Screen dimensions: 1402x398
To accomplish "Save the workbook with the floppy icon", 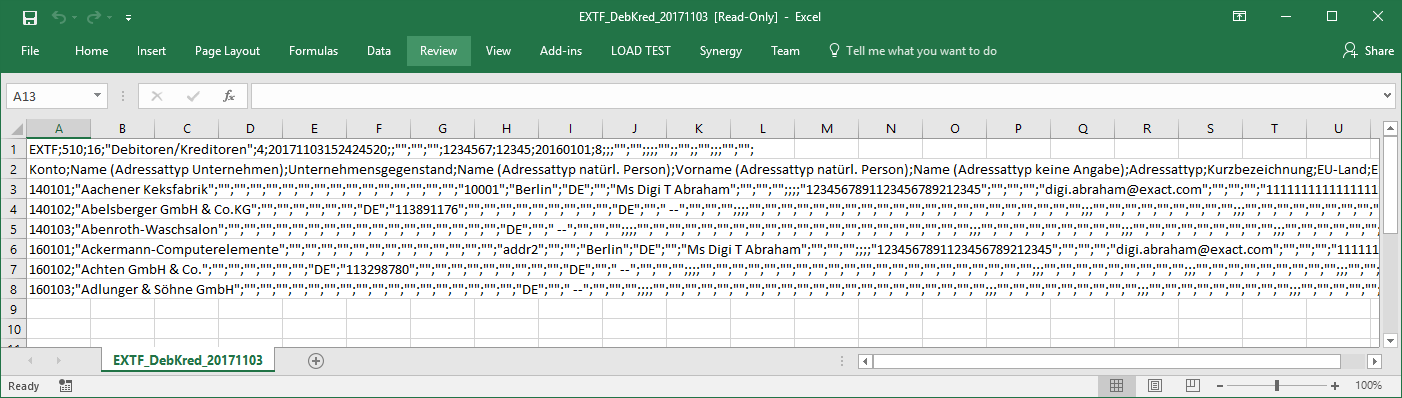I will click(30, 17).
